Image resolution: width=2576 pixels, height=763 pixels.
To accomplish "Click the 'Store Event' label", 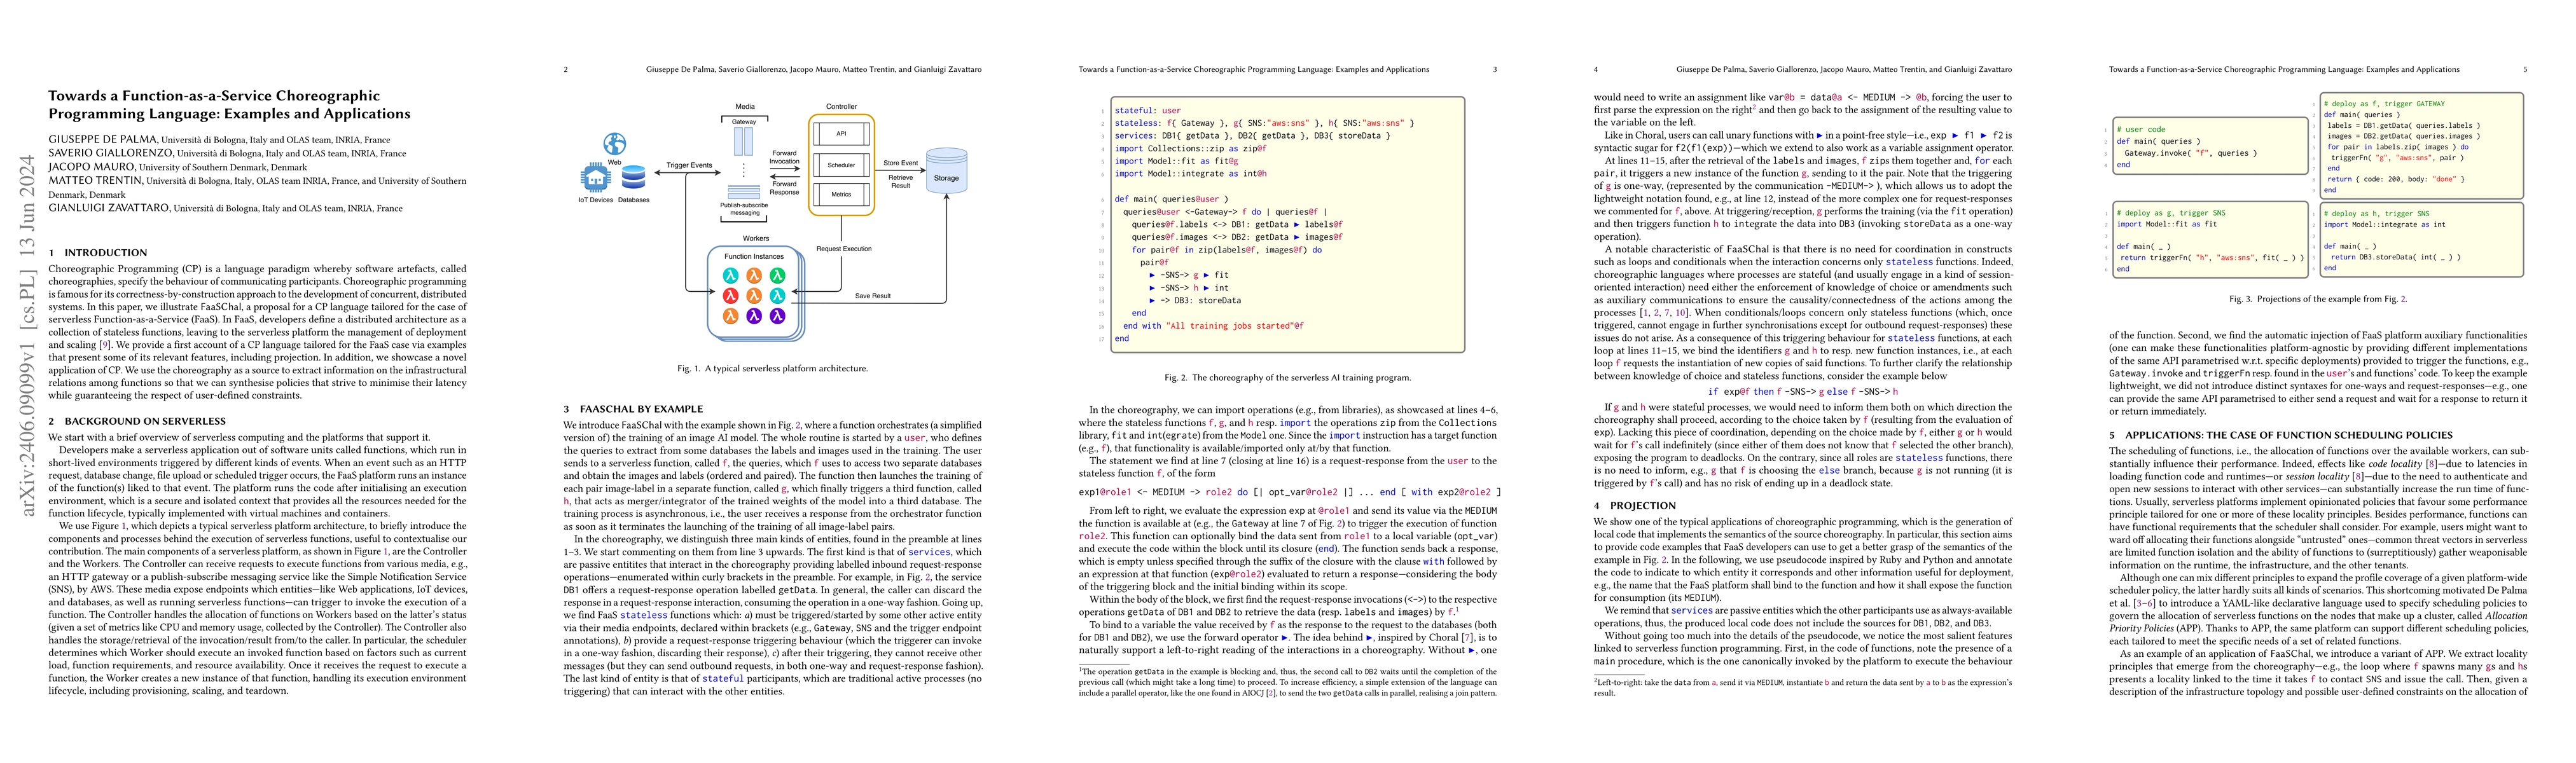I will (901, 163).
